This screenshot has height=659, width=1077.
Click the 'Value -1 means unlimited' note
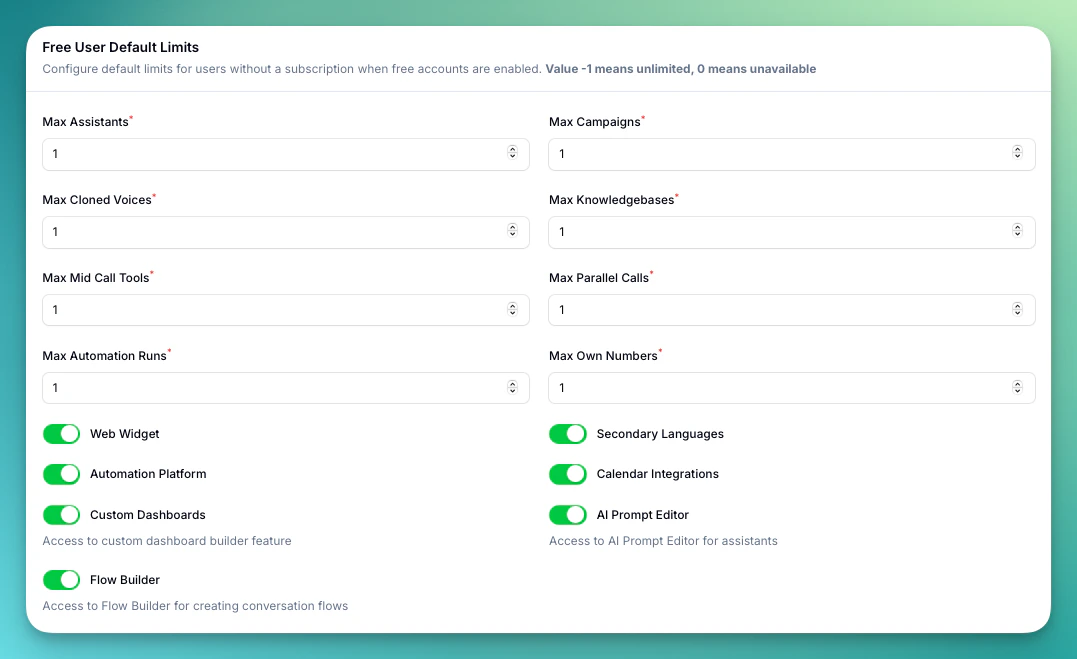coord(681,69)
